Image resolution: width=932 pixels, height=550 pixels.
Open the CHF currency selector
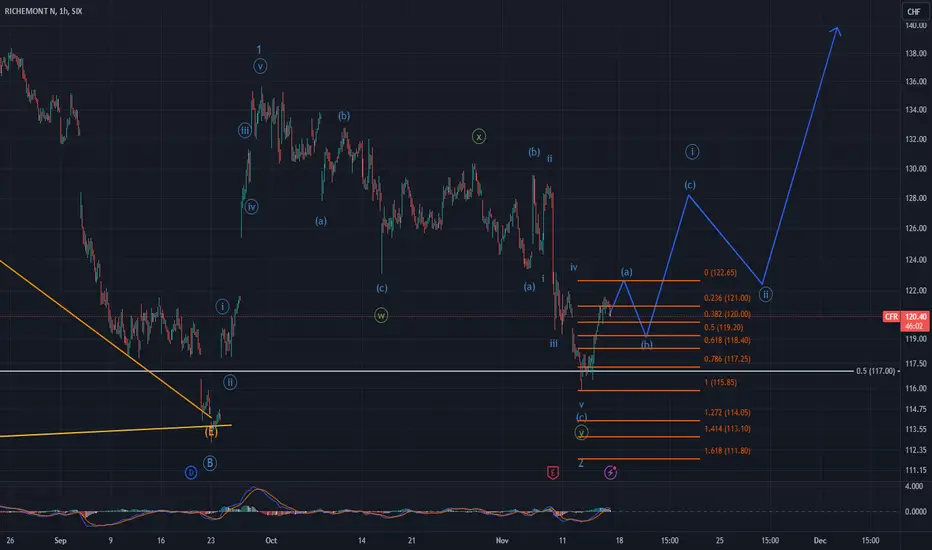click(914, 11)
